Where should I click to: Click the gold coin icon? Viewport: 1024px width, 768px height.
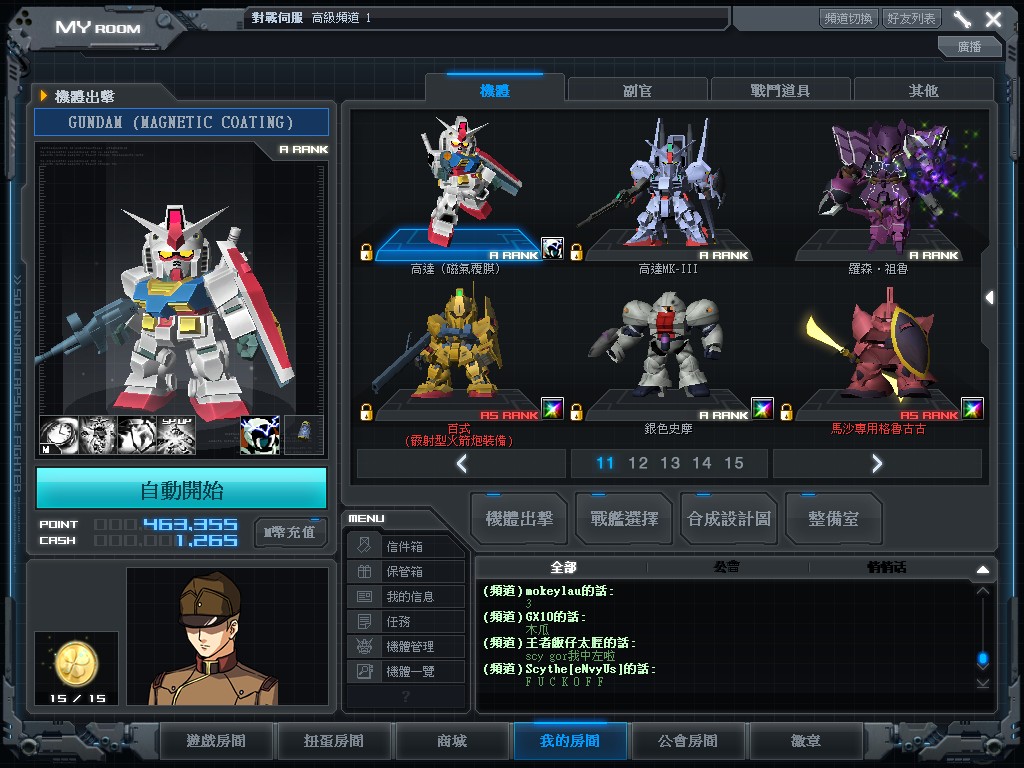pos(75,661)
